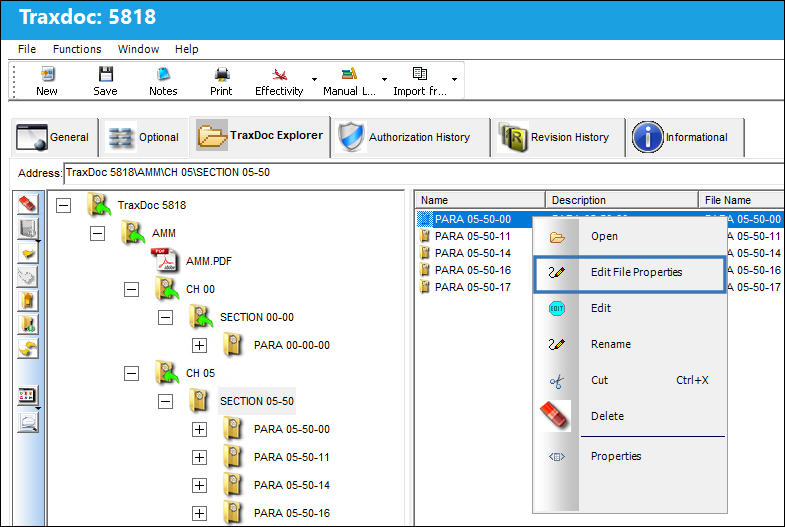The width and height of the screenshot is (785, 527).
Task: Click the Address path input field
Action: 424,173
